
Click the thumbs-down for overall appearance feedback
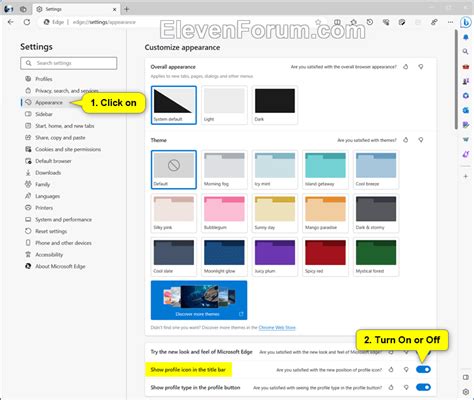click(421, 67)
